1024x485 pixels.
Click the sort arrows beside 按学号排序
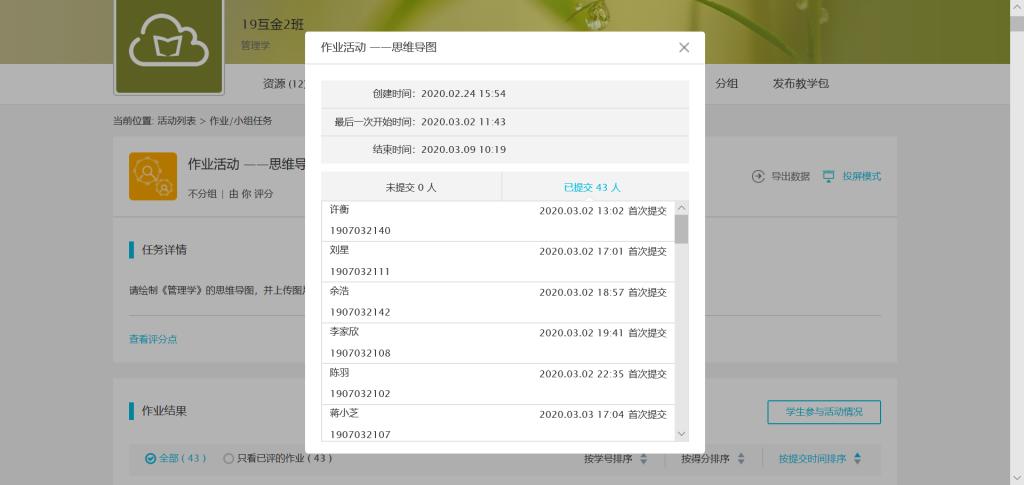click(x=644, y=459)
